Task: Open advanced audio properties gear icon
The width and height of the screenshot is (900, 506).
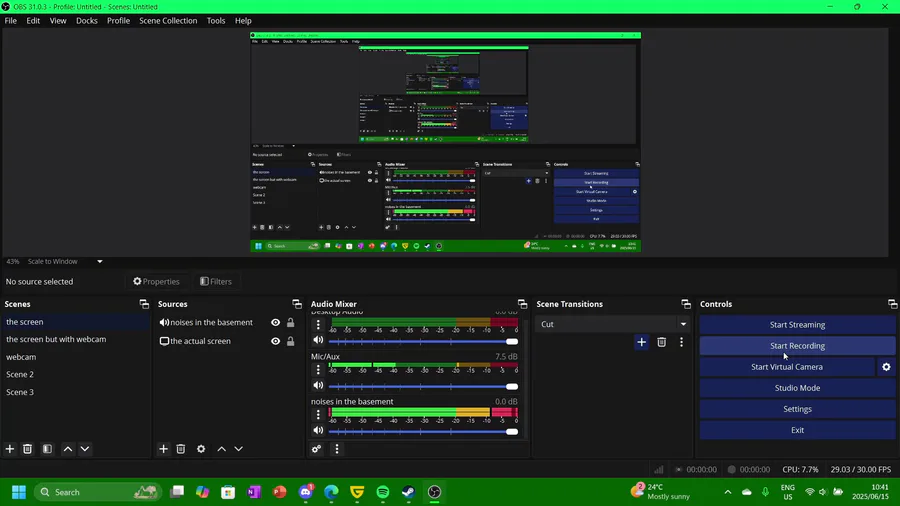Action: 316,449
